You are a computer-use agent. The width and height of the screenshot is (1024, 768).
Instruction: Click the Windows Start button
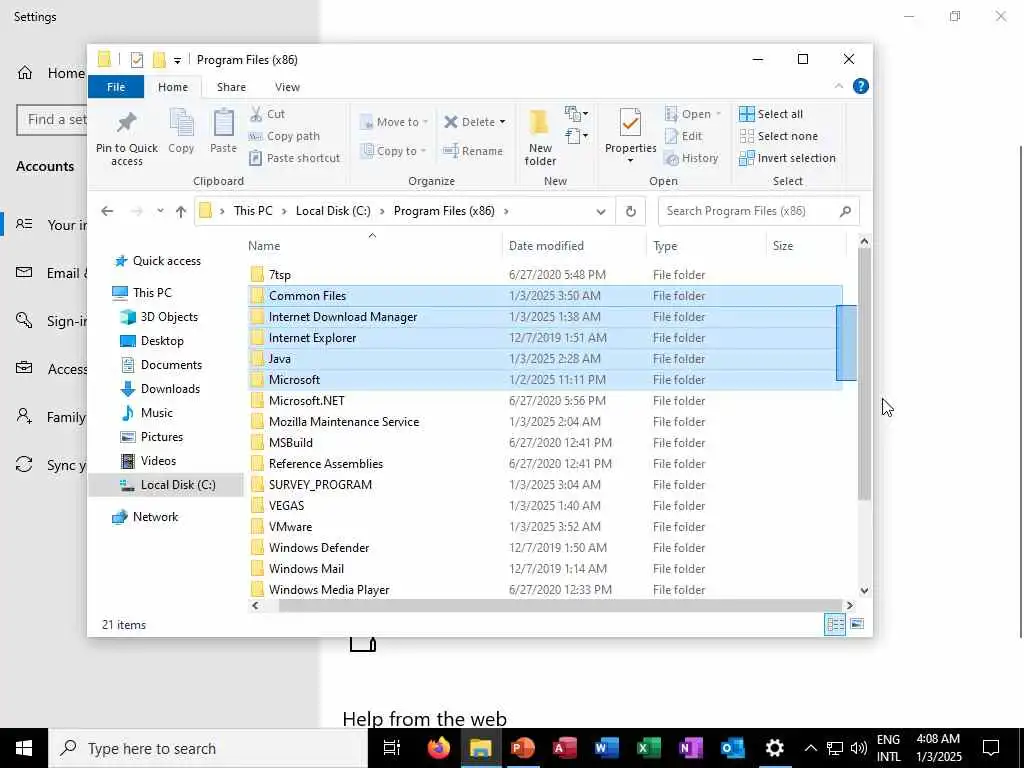pyautogui.click(x=24, y=748)
